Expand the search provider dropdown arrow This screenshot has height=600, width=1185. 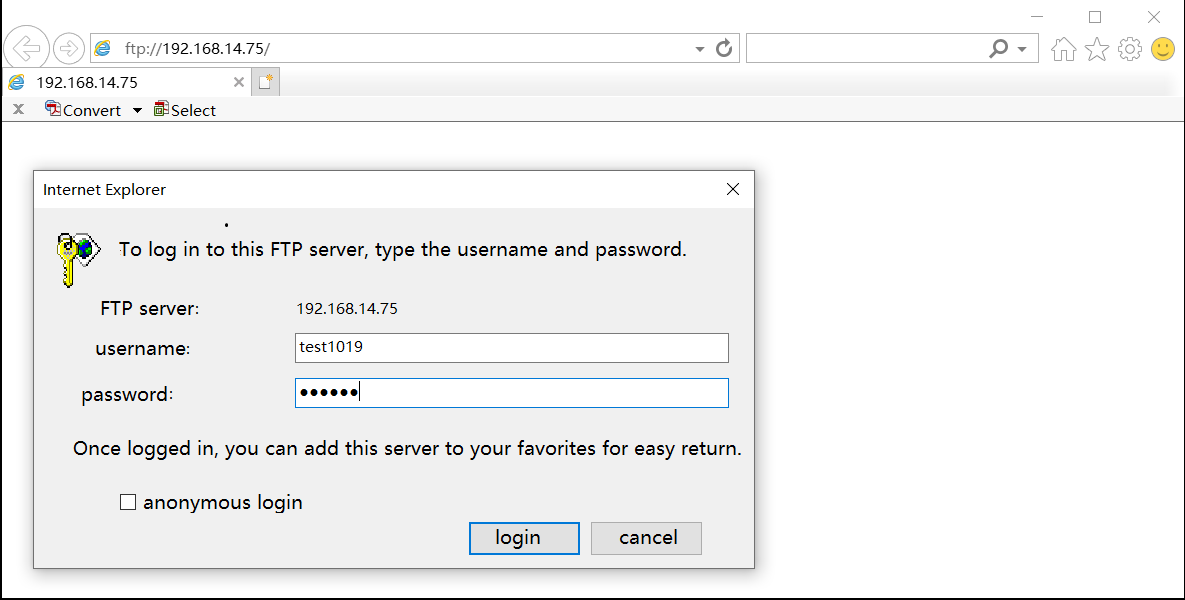pyautogui.click(x=1022, y=49)
